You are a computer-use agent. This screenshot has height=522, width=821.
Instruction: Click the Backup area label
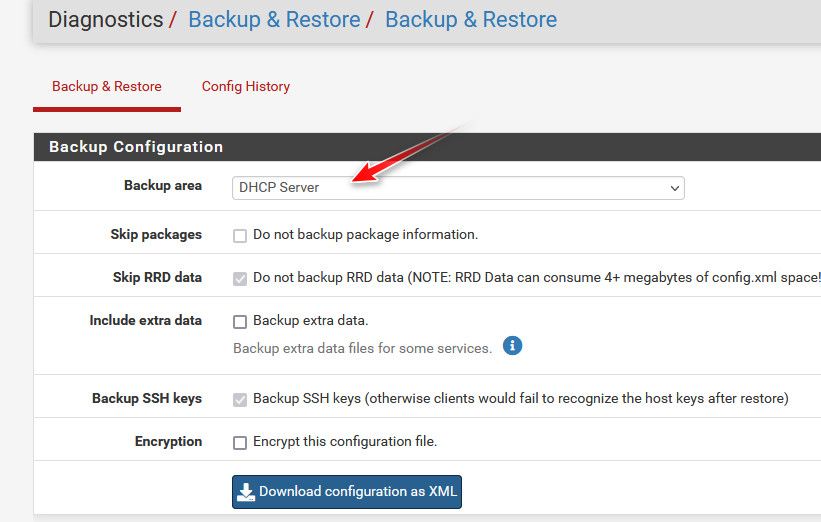[163, 185]
